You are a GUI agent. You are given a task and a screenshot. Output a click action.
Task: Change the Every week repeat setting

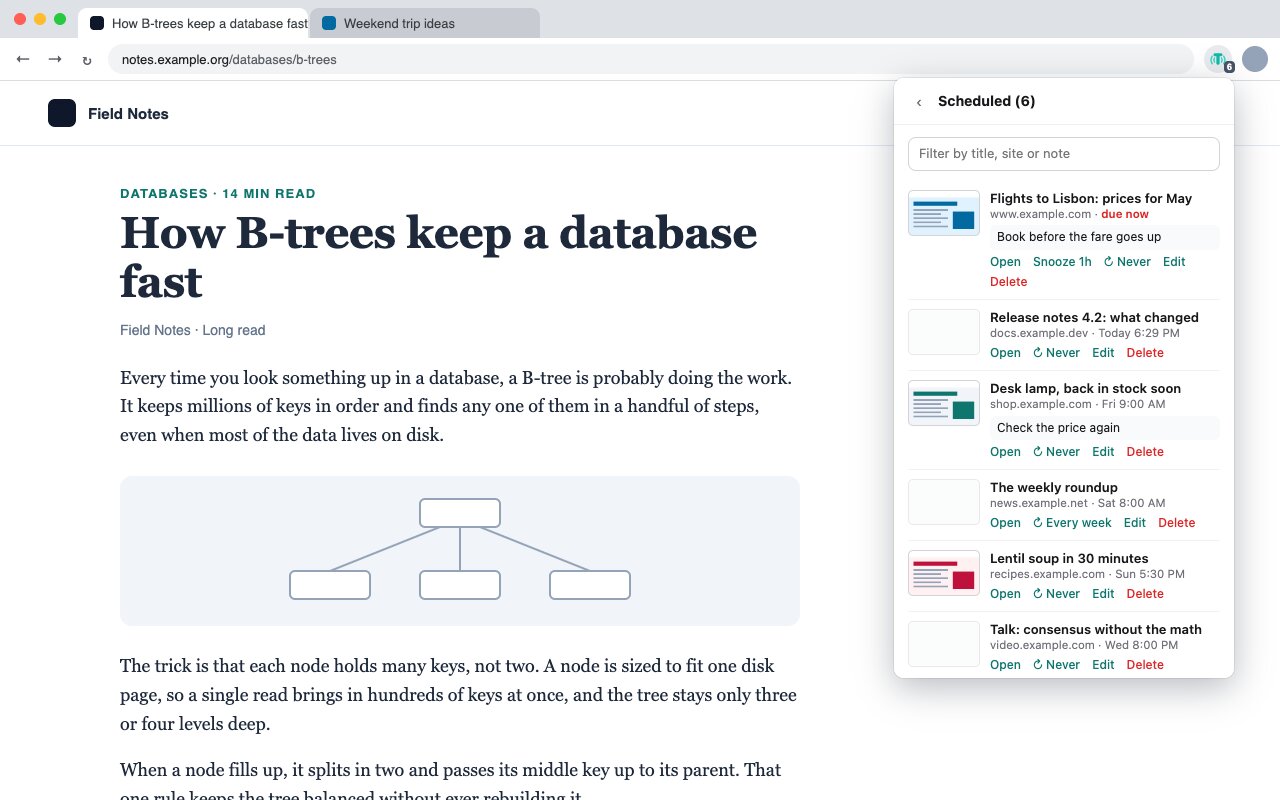1072,523
